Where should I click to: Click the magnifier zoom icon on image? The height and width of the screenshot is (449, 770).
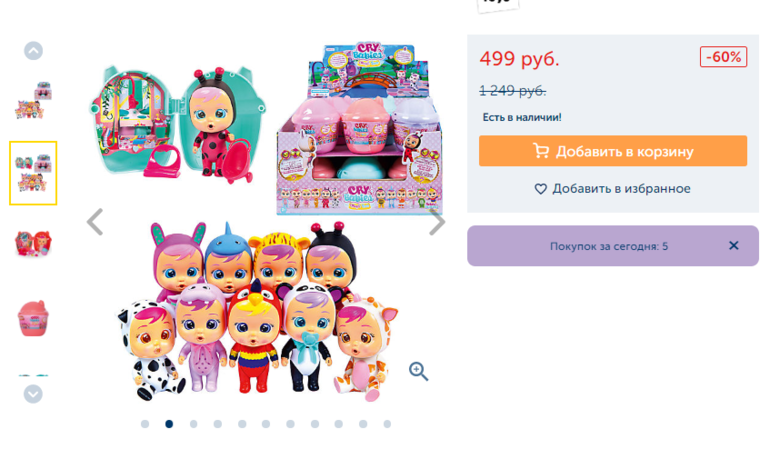(418, 371)
